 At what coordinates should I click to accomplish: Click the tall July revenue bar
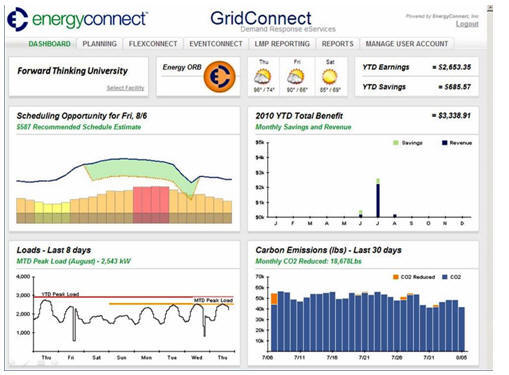pos(378,200)
